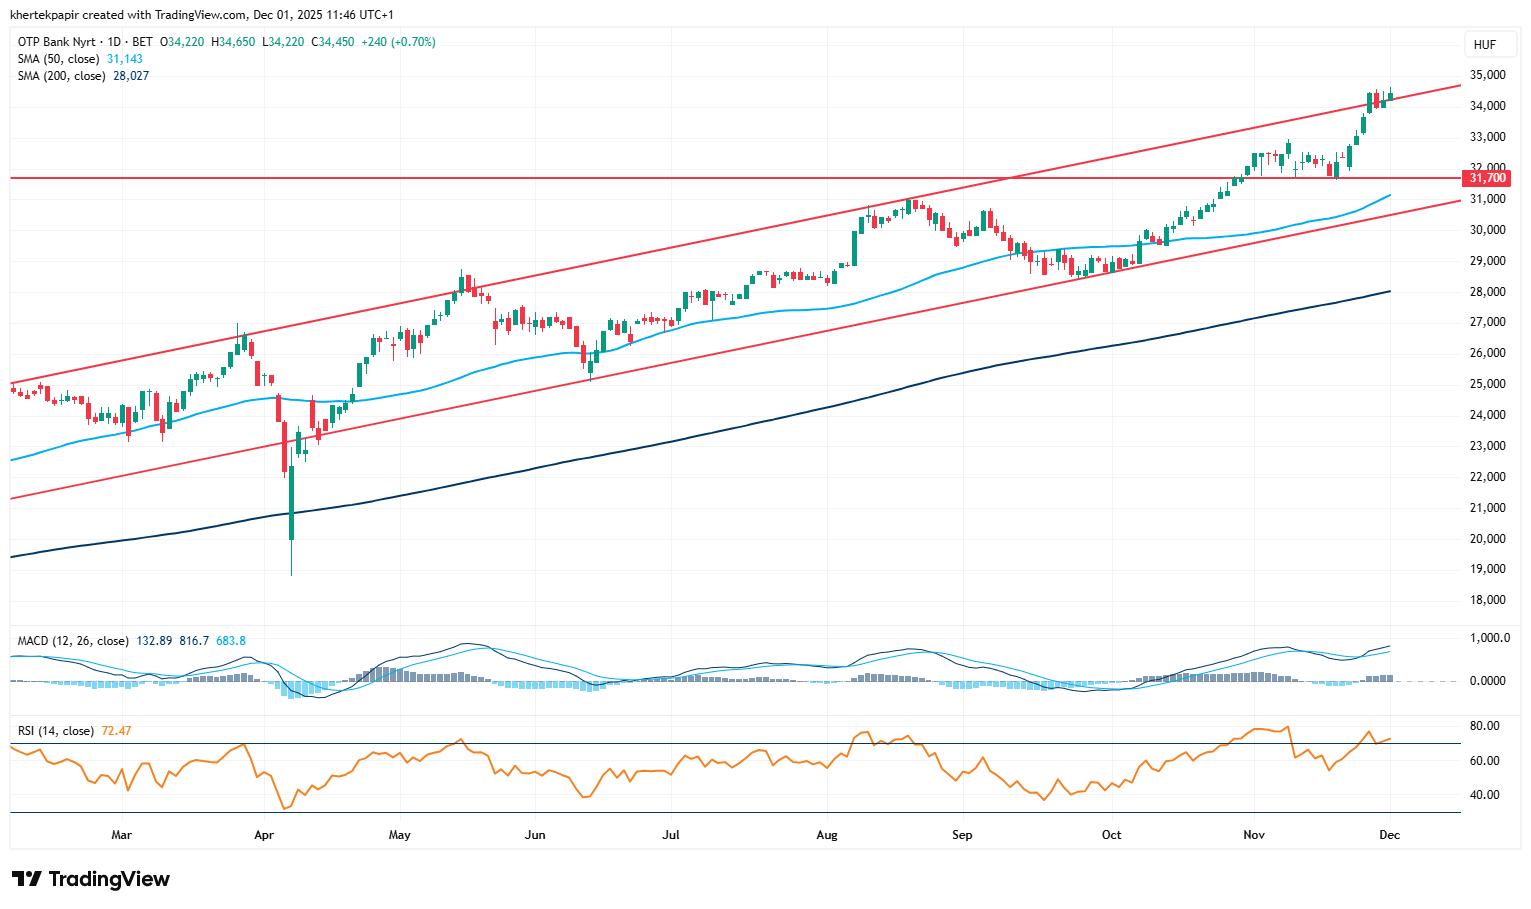Click the Aug label on time axis

(827, 834)
